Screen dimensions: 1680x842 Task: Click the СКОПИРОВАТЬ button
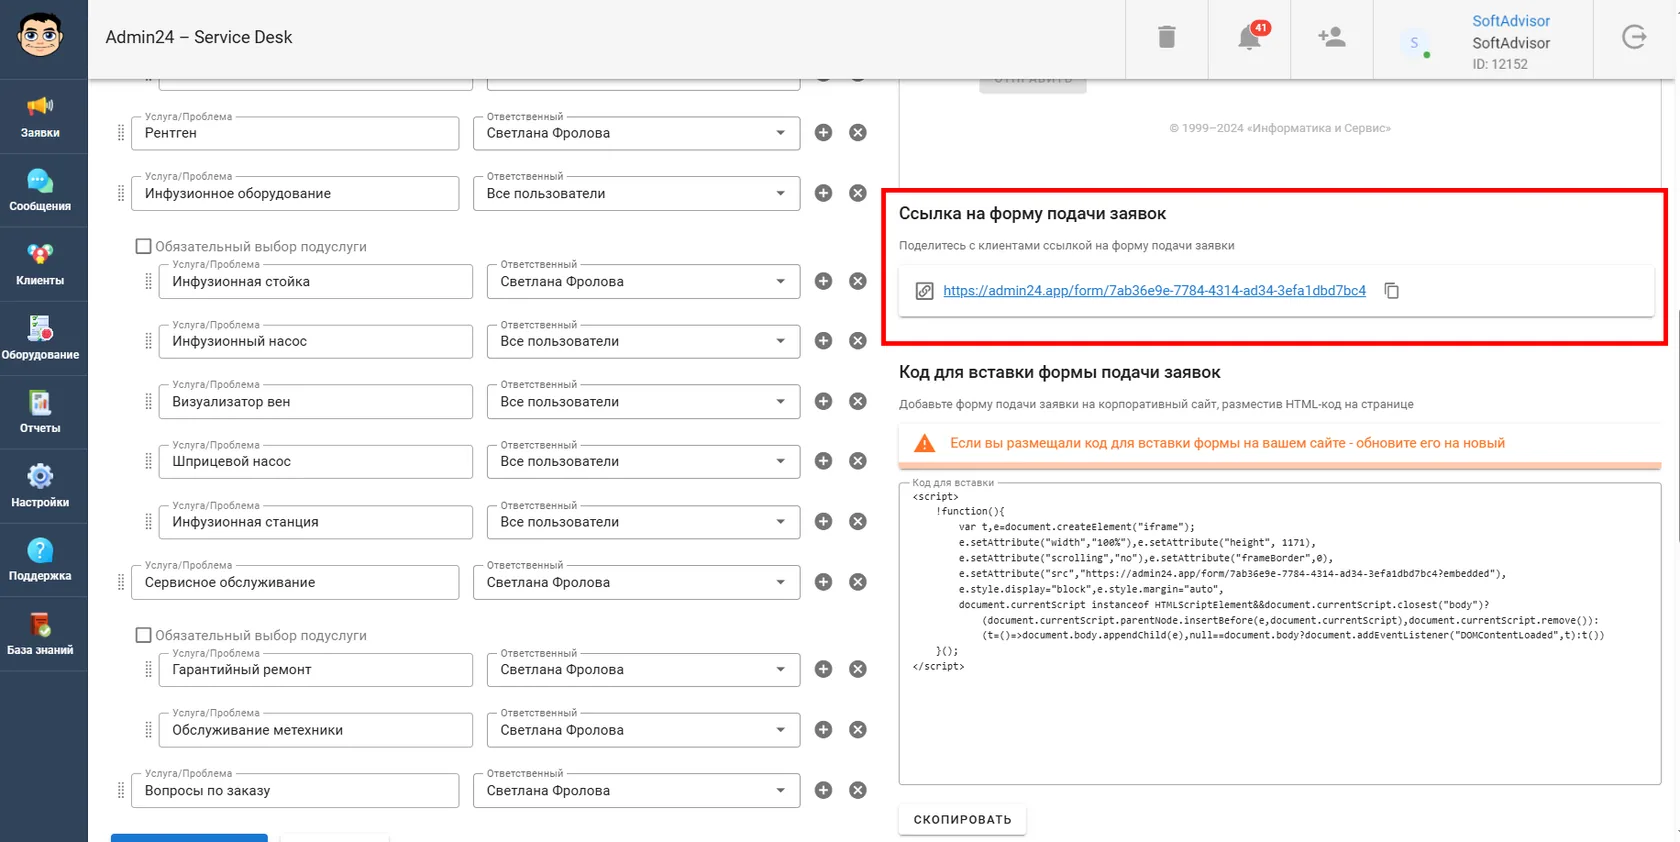(x=962, y=819)
